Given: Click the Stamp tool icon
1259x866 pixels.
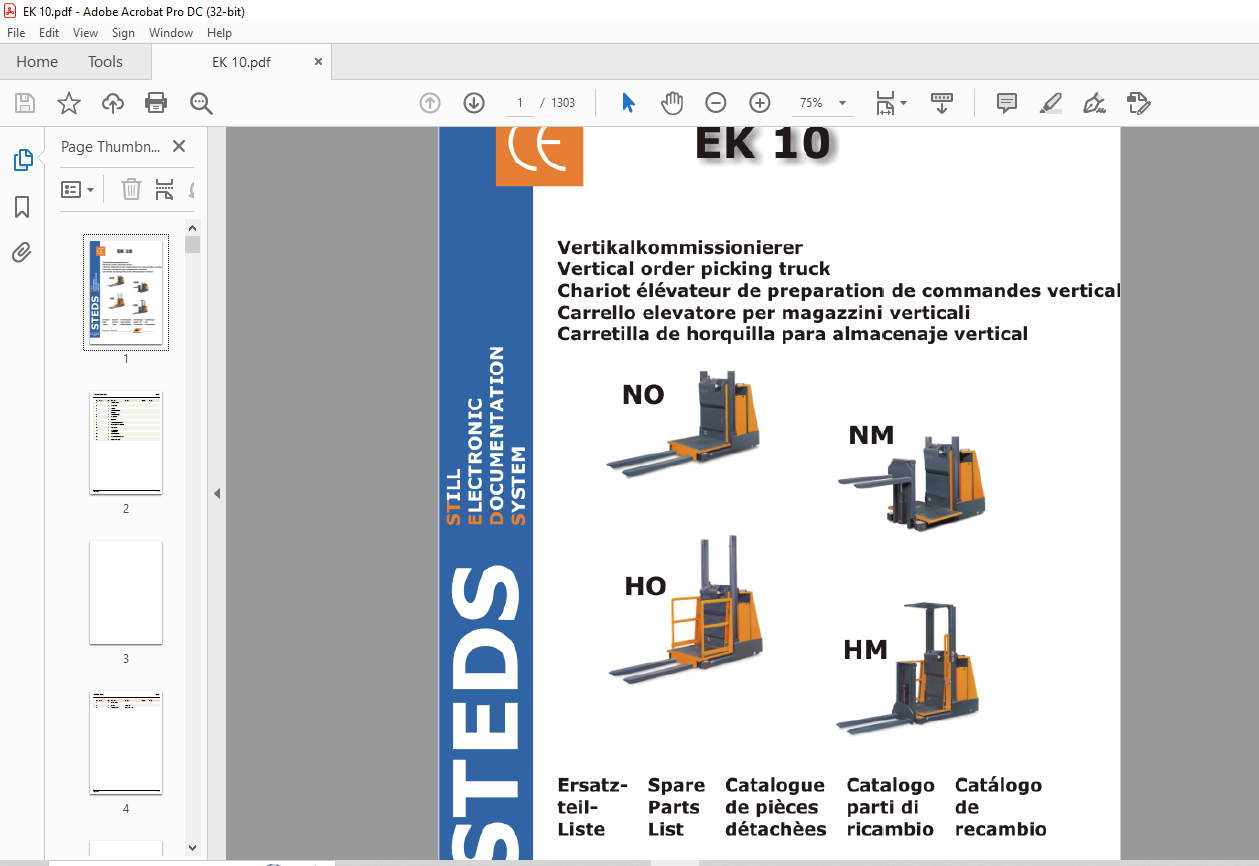Looking at the screenshot, I should 1138,103.
